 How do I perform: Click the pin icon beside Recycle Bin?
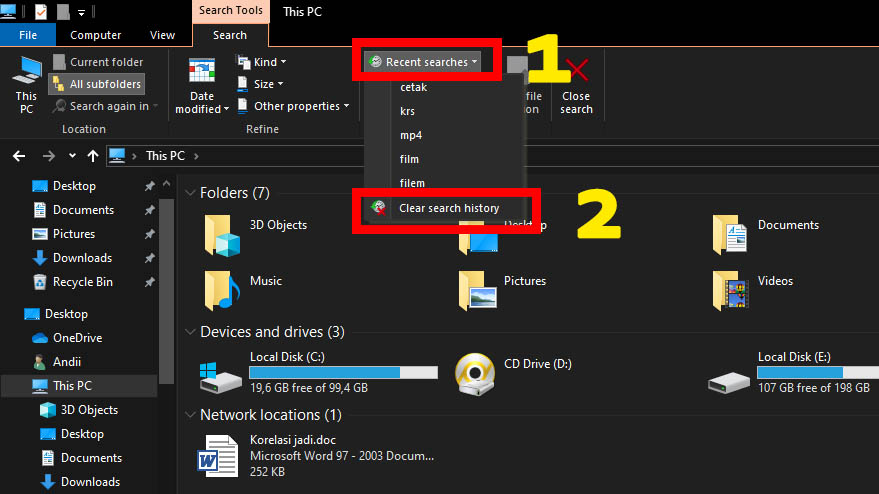click(149, 282)
